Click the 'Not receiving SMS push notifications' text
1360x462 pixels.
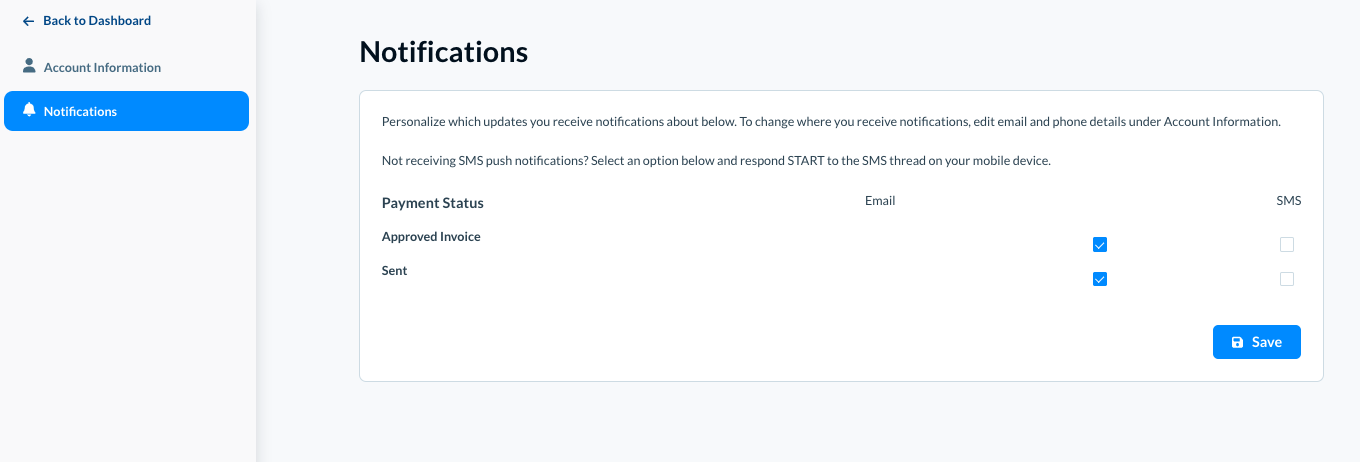(716, 161)
